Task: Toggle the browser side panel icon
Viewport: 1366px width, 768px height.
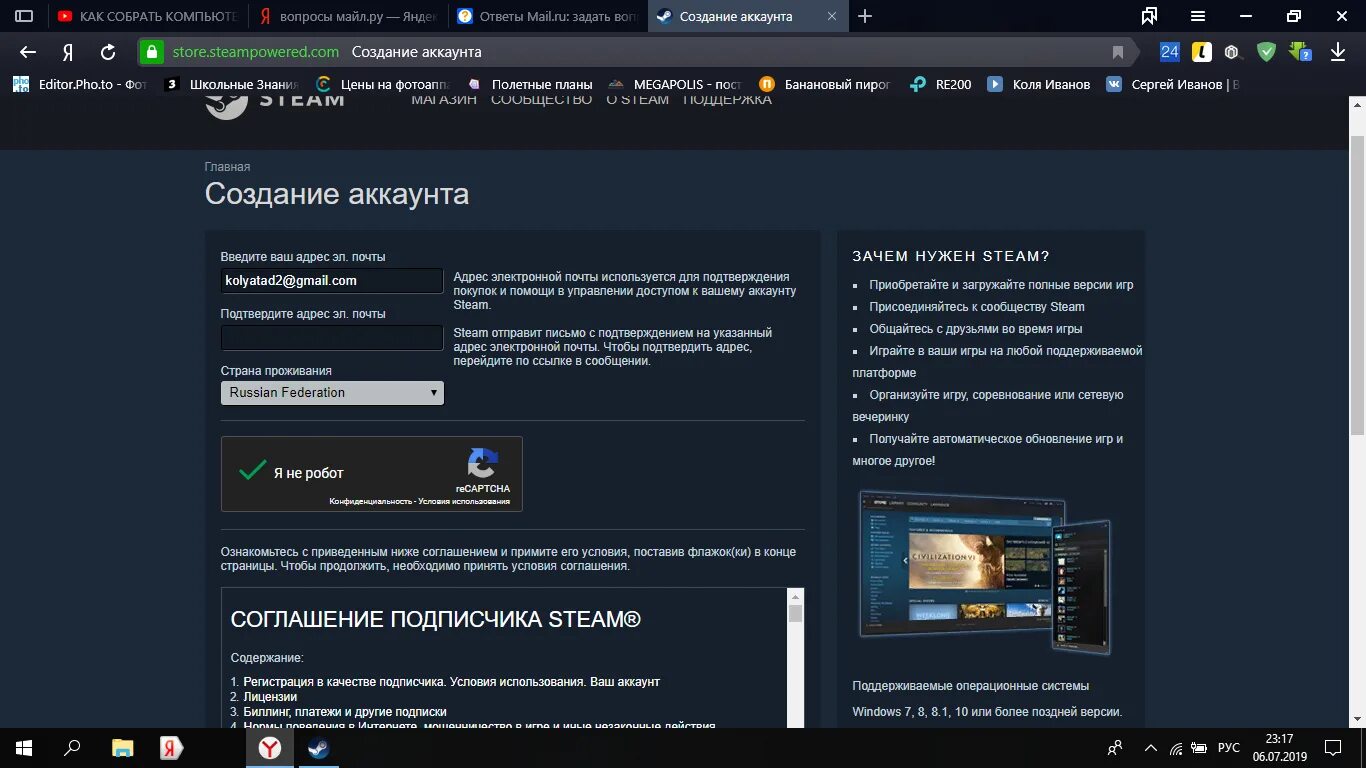Action: (24, 16)
